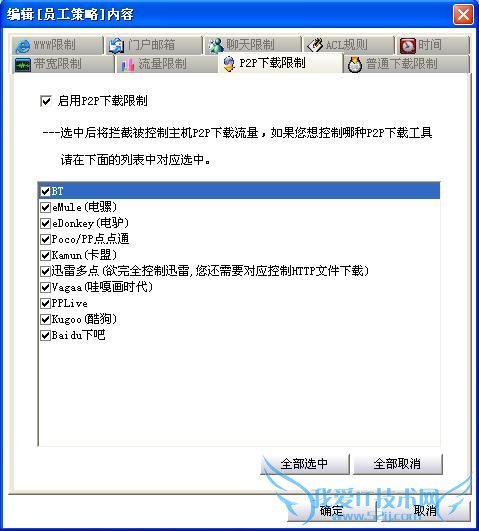Click the 聊天限制 tab messenger icon
Screen dimensions: 479x531
(x=215, y=46)
